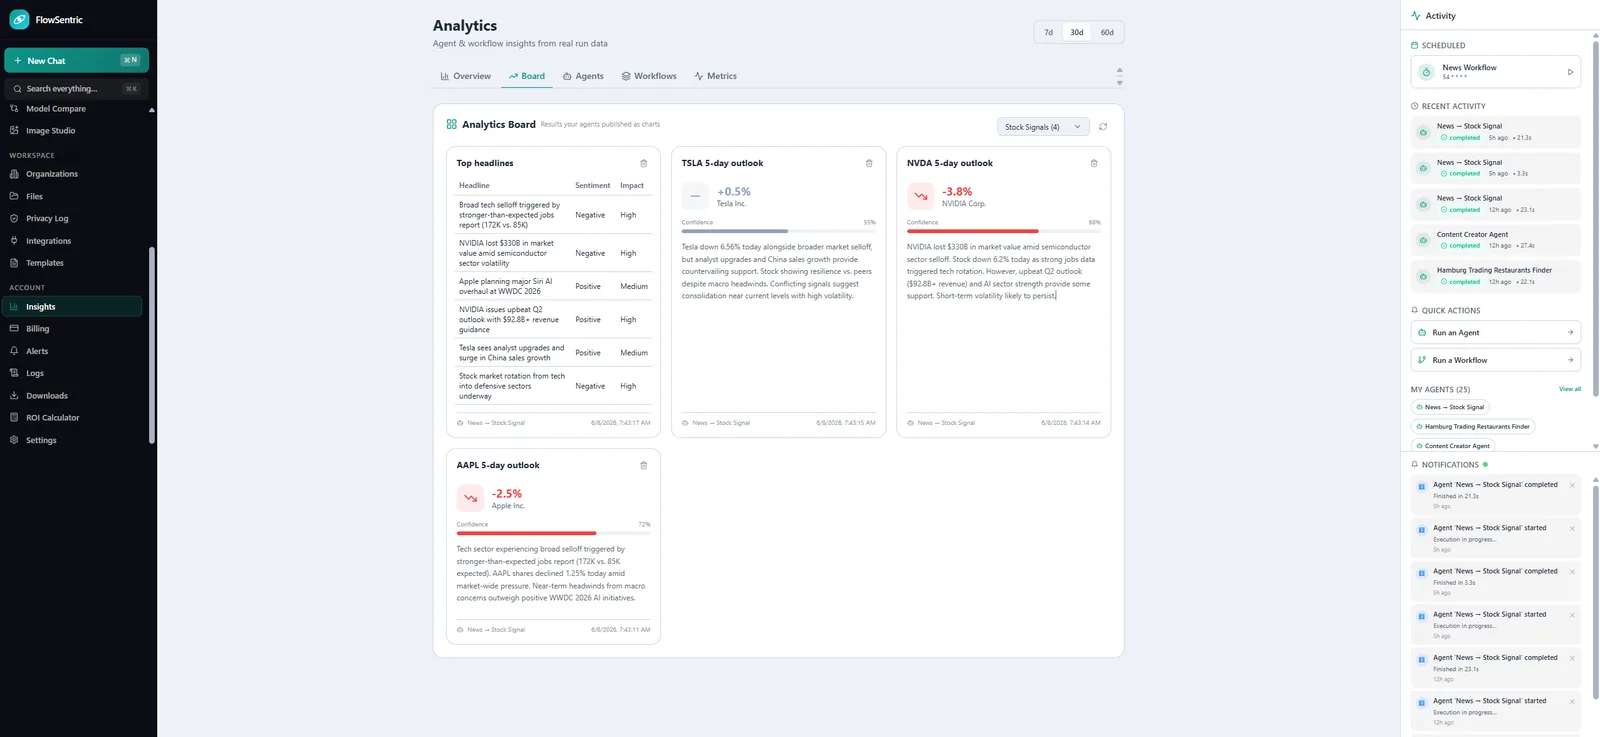1600x737 pixels.
Task: Open Model Compare in sidebar
Action: (56, 109)
